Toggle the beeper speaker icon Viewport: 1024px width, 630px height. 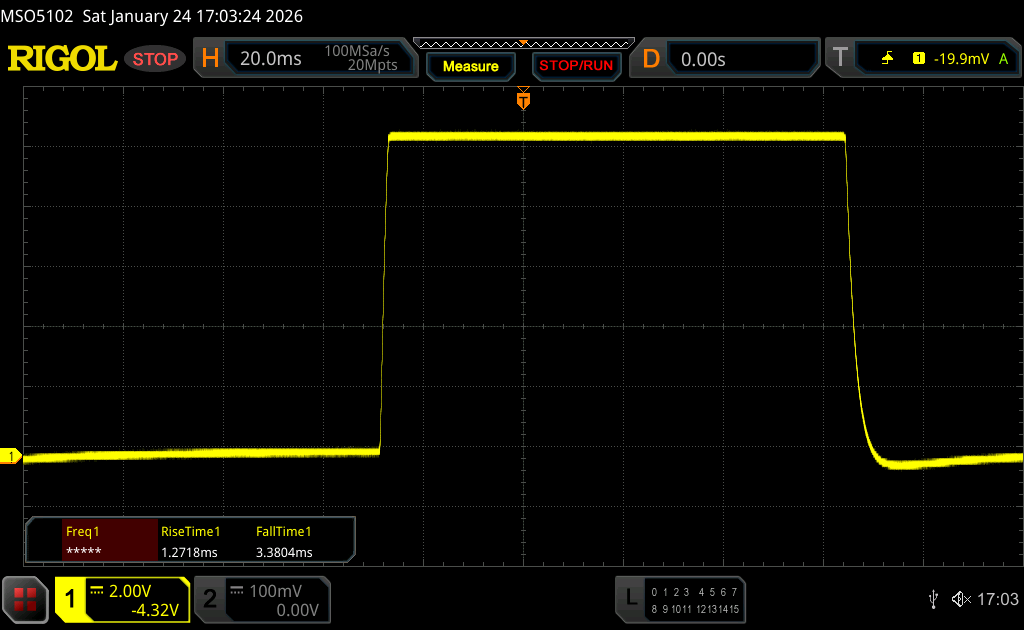point(960,599)
